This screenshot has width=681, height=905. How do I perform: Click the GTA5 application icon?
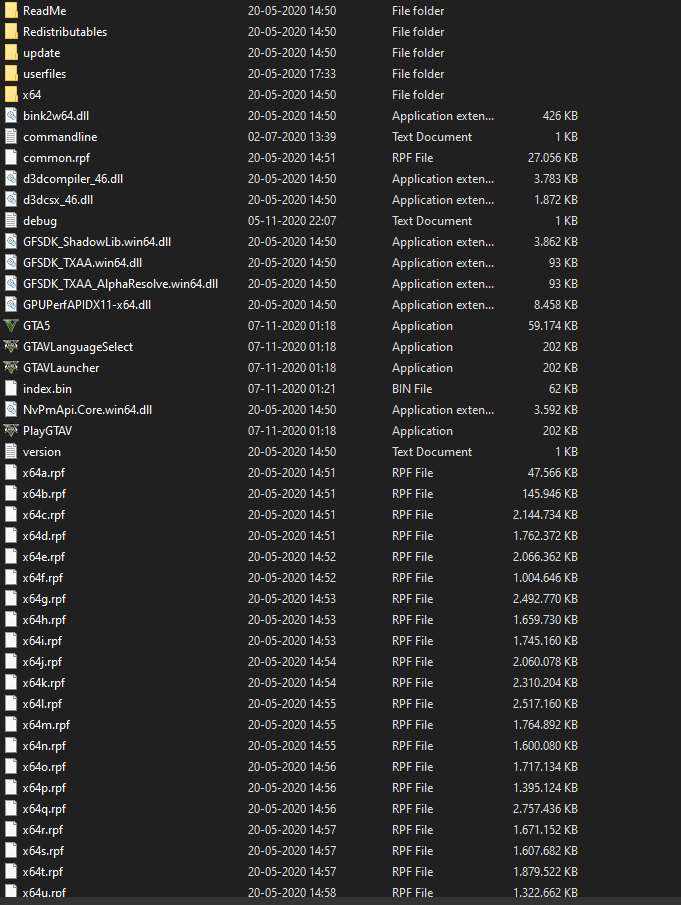click(x=11, y=326)
